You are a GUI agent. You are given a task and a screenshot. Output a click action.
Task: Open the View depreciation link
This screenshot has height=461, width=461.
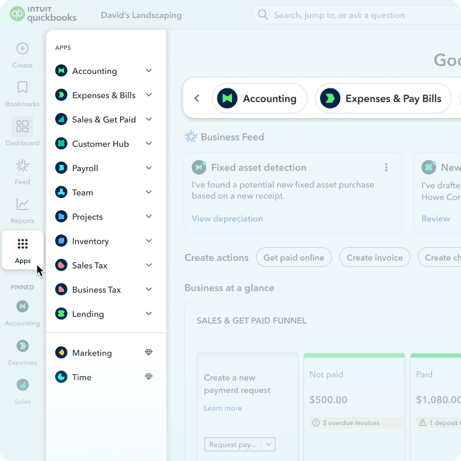click(227, 219)
